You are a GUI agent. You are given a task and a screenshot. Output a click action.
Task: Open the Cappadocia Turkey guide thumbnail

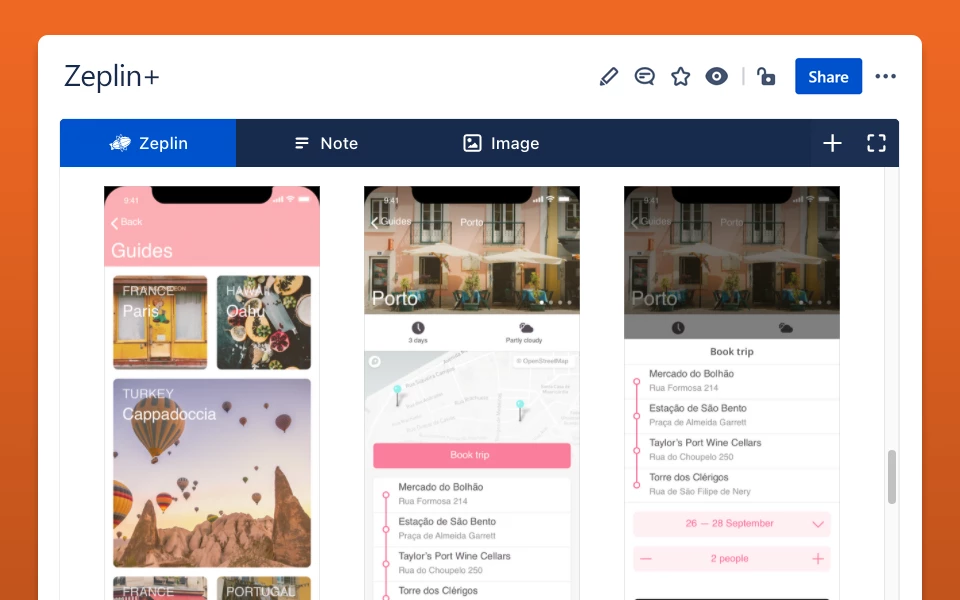click(x=212, y=473)
